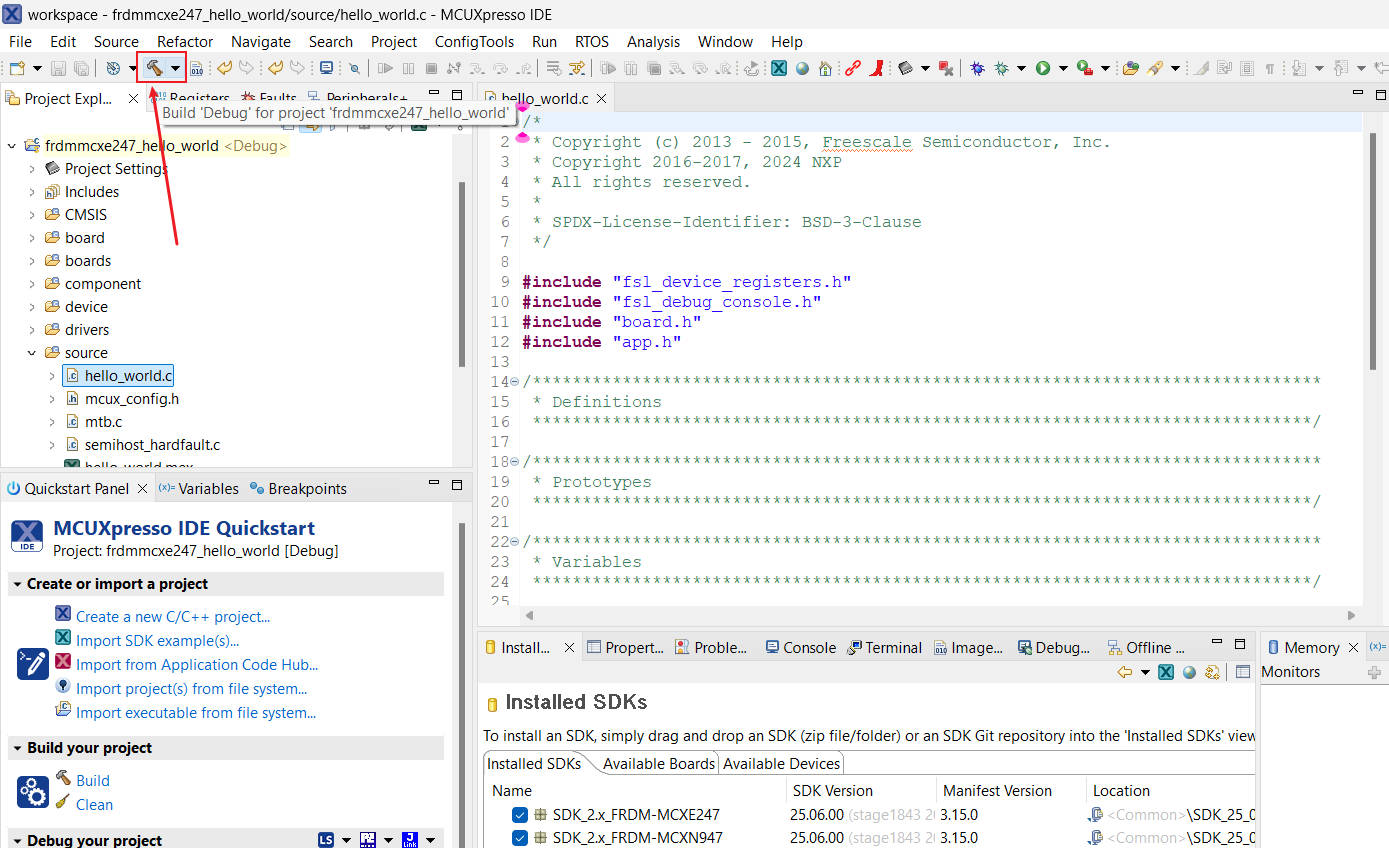Toggle the SDK_2.x_FRDM-MCXN947 checkbox
1389x848 pixels.
tap(519, 837)
